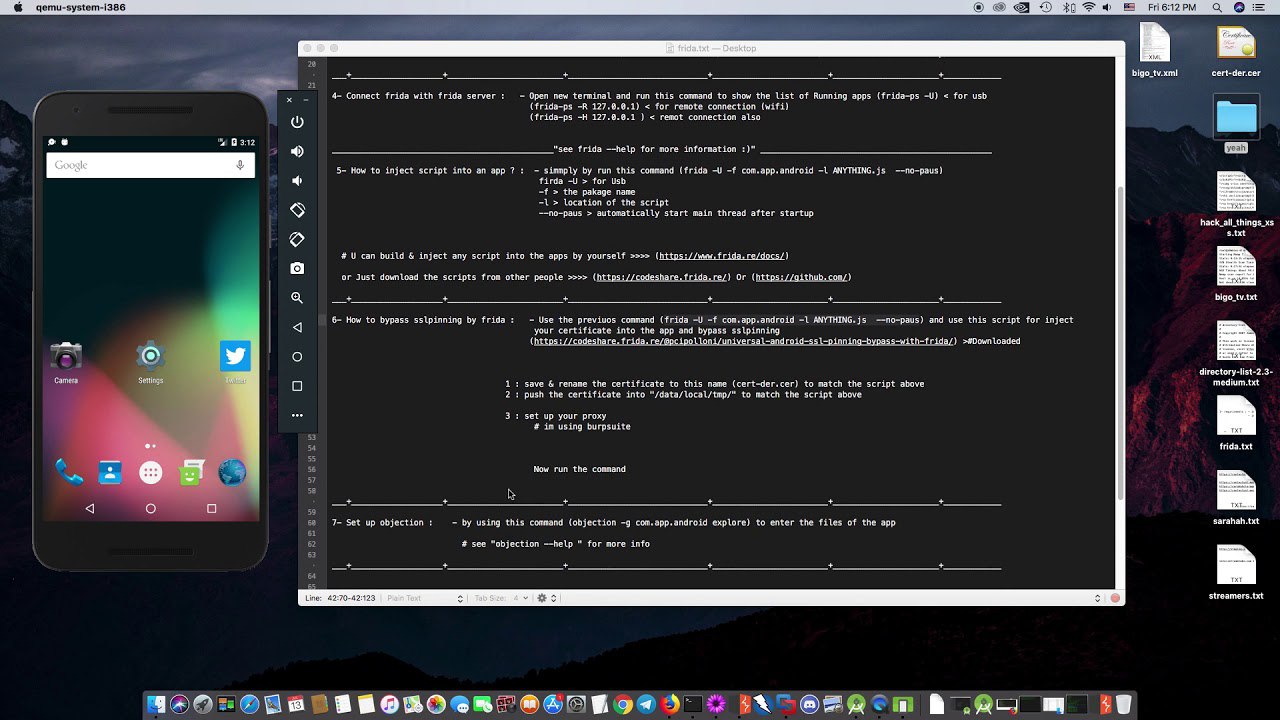The image size is (1280, 720).
Task: Follow the https://codeshare.frida.re/ link
Action: click(661, 277)
